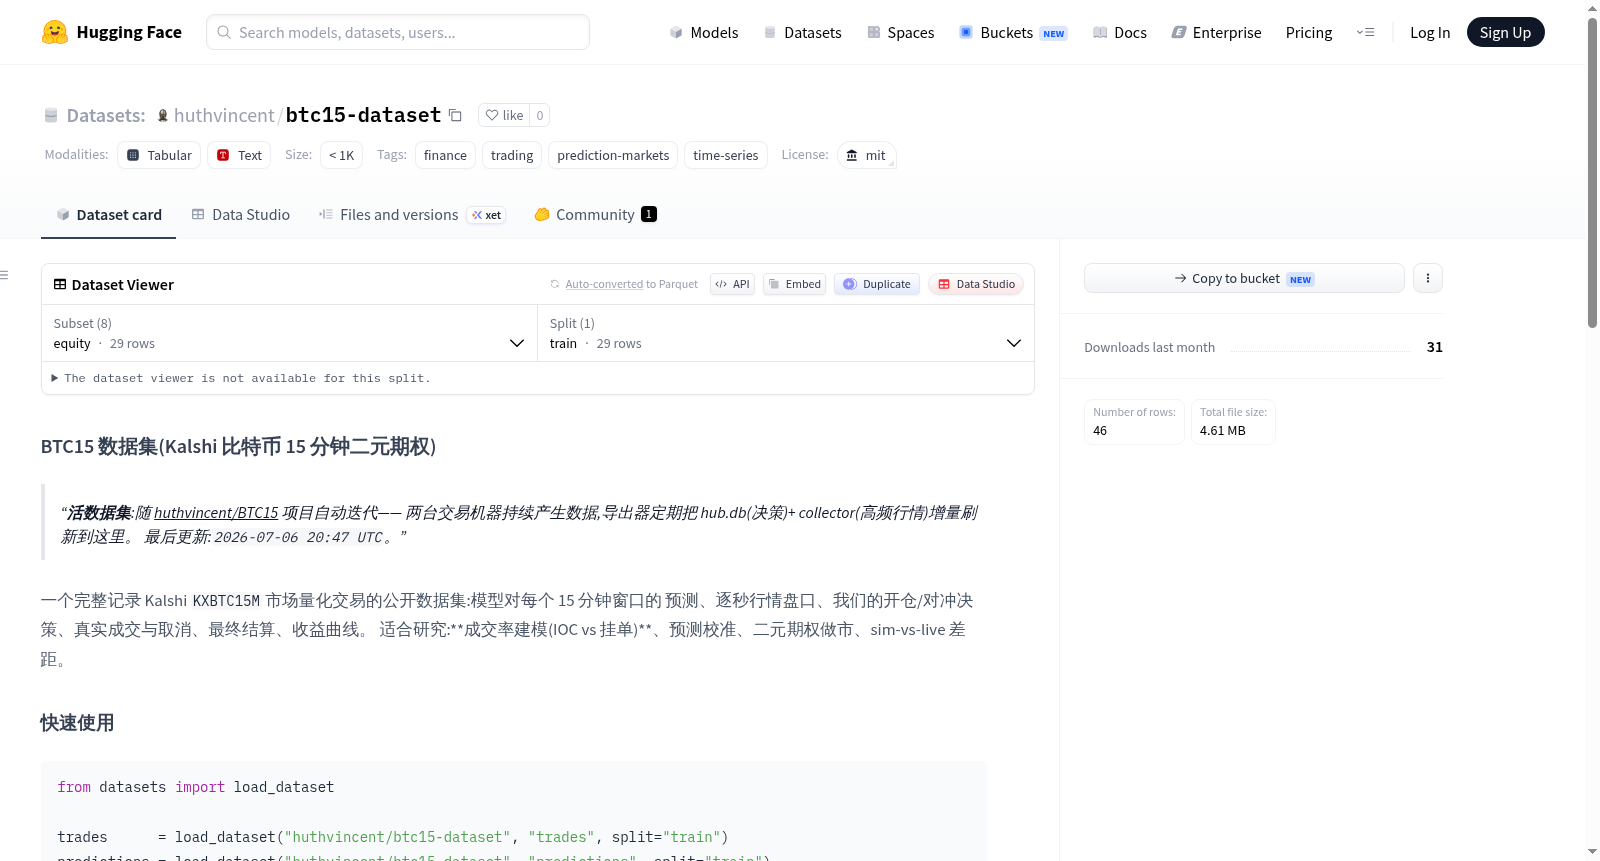Viewport: 1600px width, 861px height.
Task: Click the huthvincent avatar icon
Action: [x=163, y=115]
